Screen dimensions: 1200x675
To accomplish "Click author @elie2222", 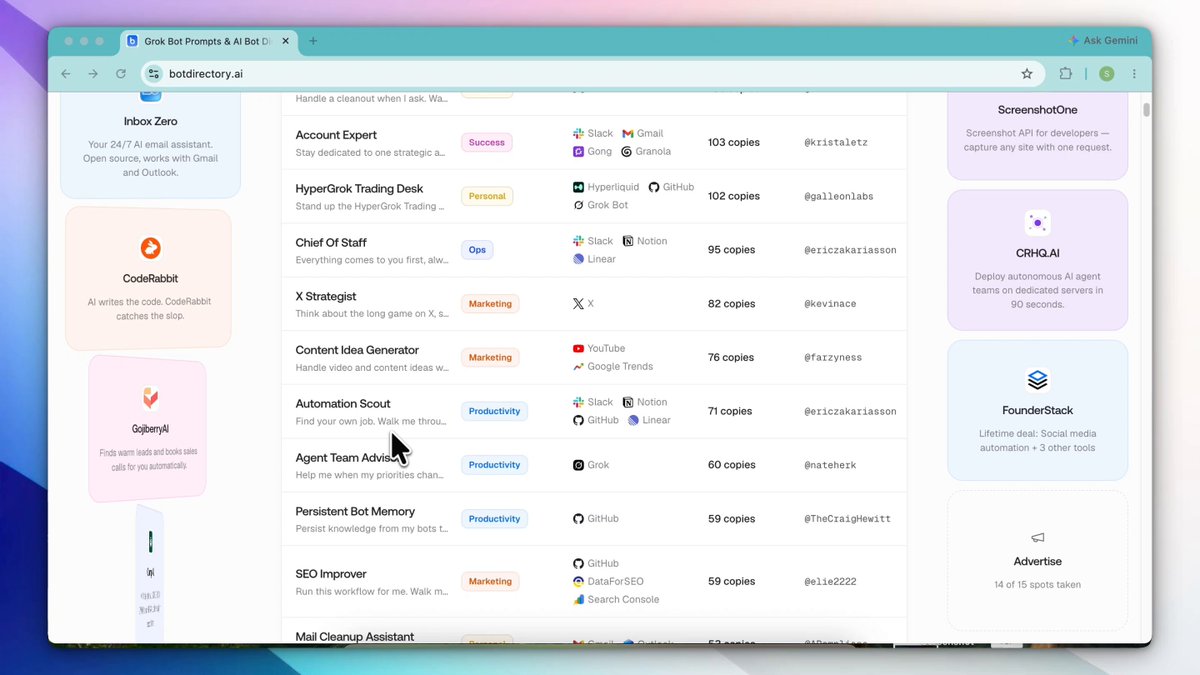I will [830, 581].
